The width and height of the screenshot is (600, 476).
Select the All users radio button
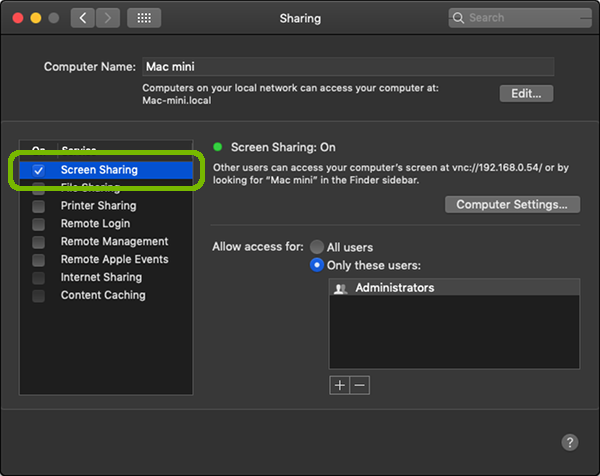pyautogui.click(x=317, y=247)
